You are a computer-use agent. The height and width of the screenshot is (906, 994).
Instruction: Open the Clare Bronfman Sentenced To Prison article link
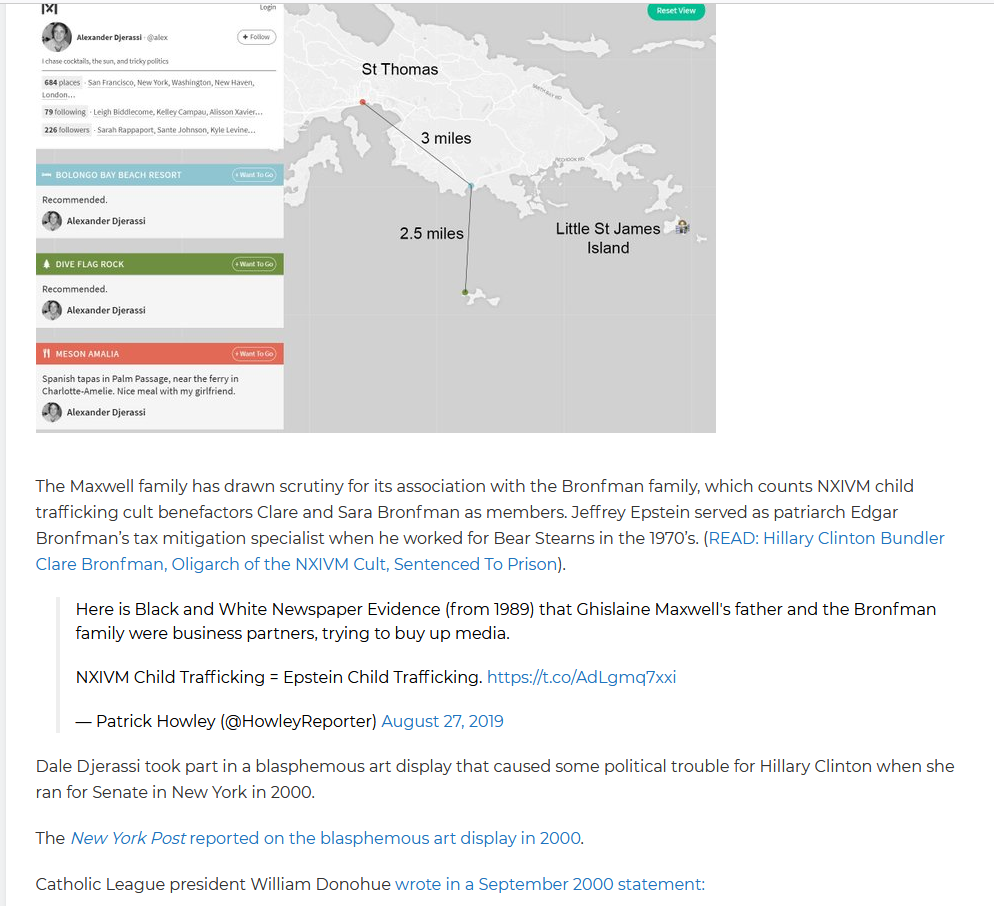pyautogui.click(x=490, y=551)
